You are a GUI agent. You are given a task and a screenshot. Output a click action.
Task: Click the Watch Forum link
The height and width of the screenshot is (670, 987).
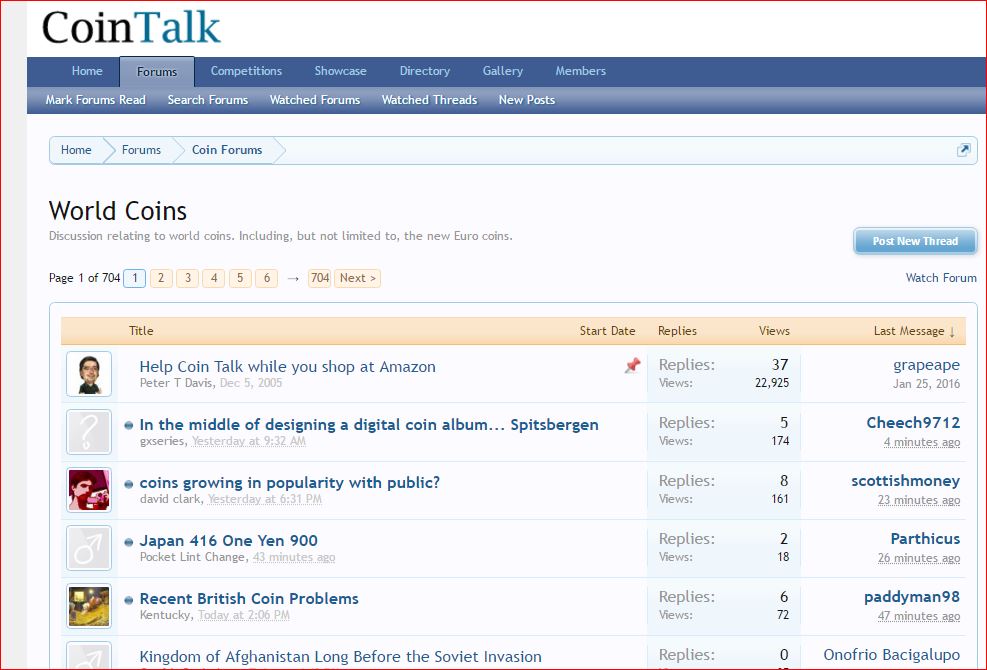[940, 278]
